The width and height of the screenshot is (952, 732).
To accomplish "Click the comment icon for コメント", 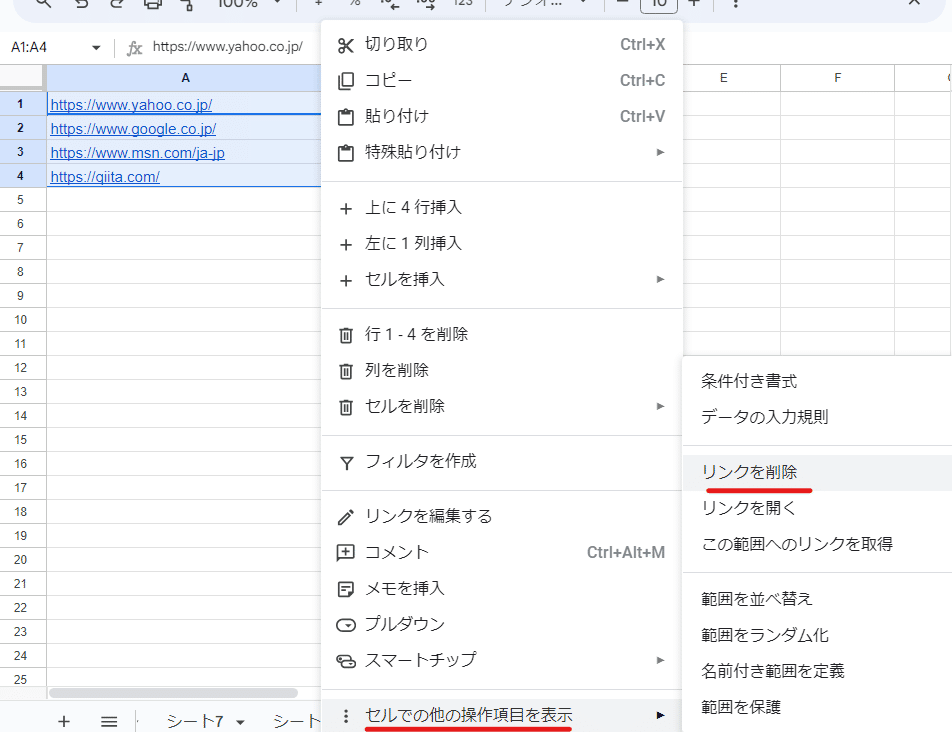I will [345, 552].
